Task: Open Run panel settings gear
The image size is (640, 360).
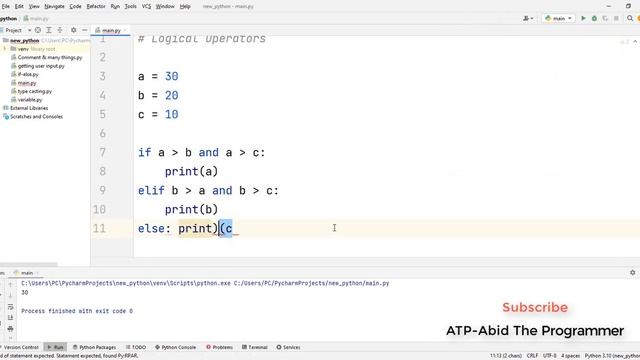Action: [x=633, y=273]
